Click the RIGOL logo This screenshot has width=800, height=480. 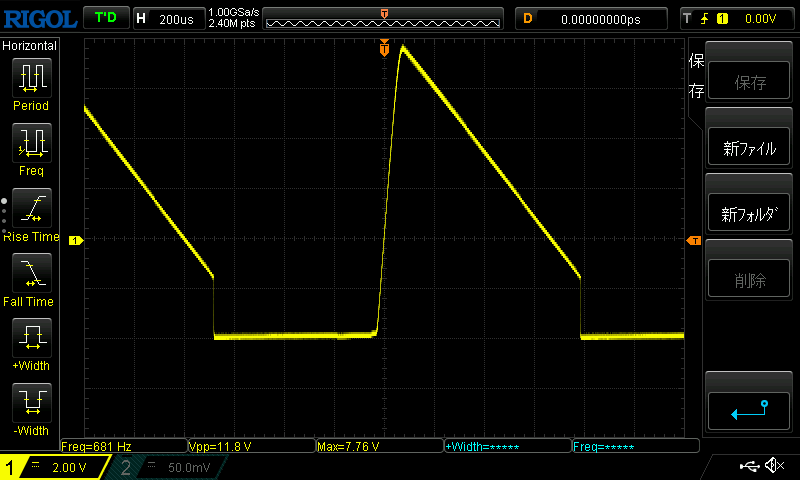40,19
